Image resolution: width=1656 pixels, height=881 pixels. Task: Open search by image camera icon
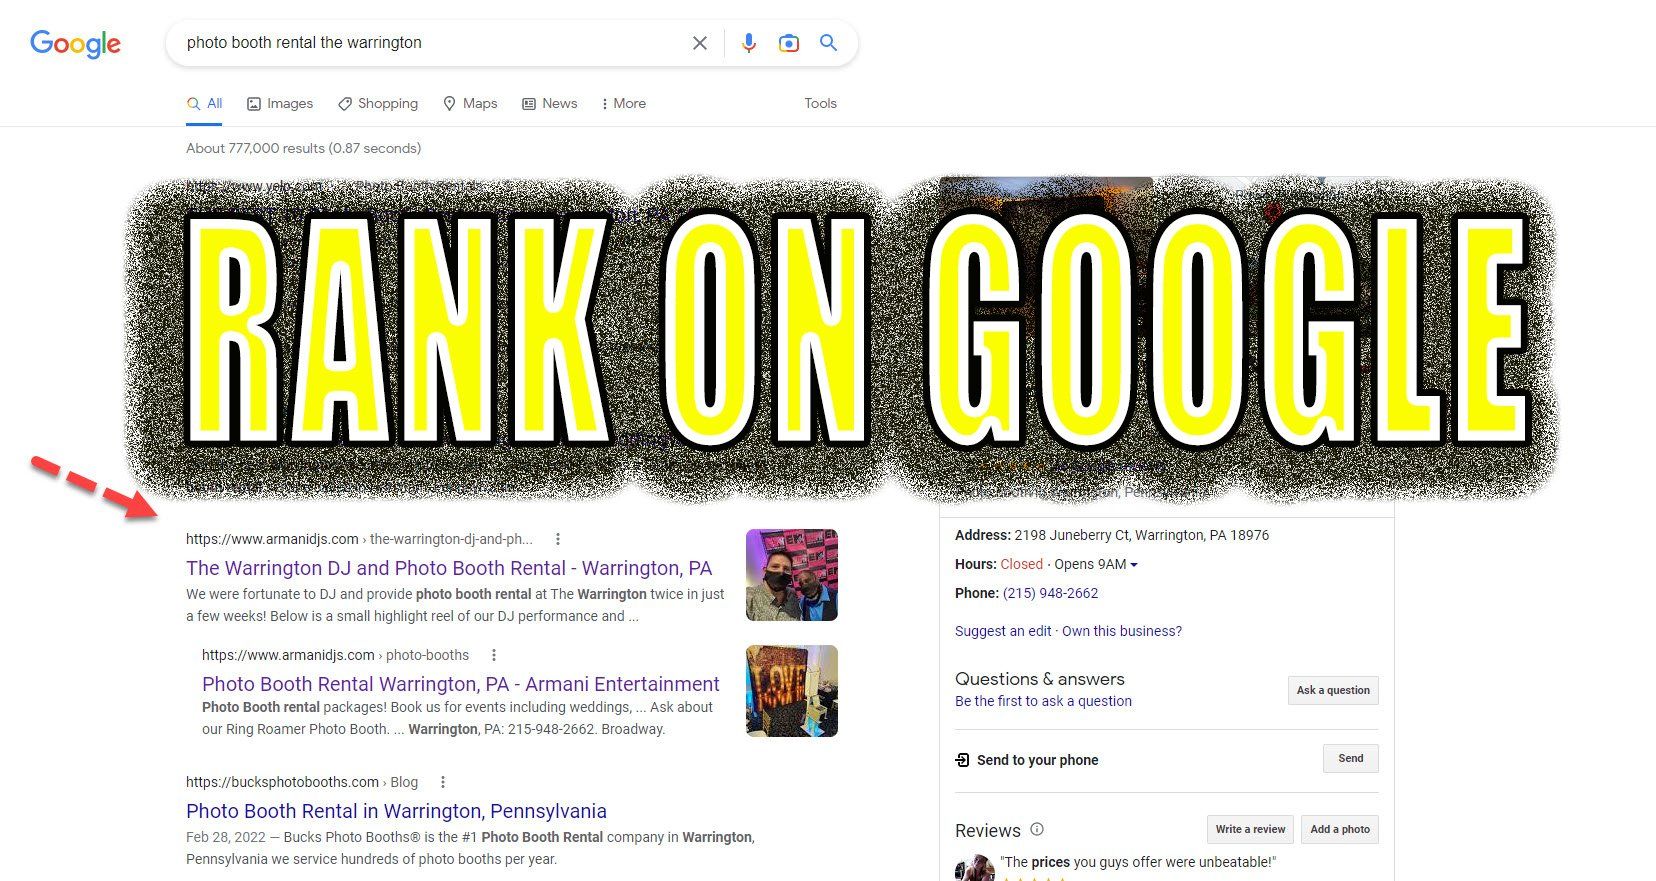[789, 43]
